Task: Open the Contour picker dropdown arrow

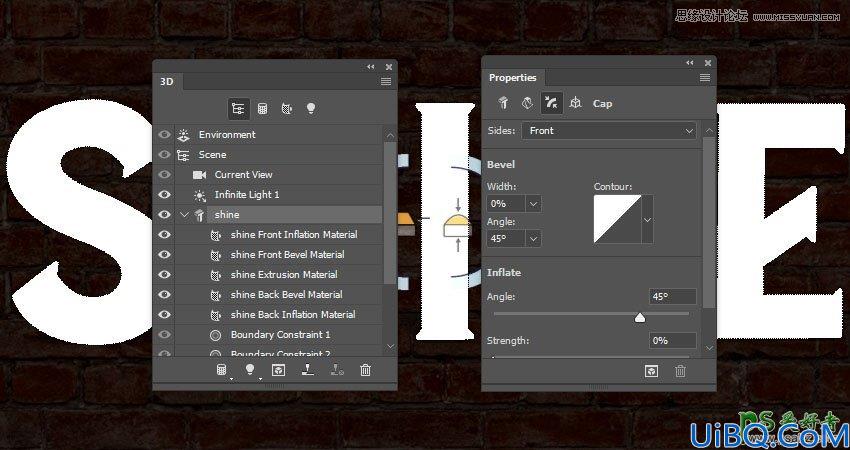Action: click(x=648, y=220)
